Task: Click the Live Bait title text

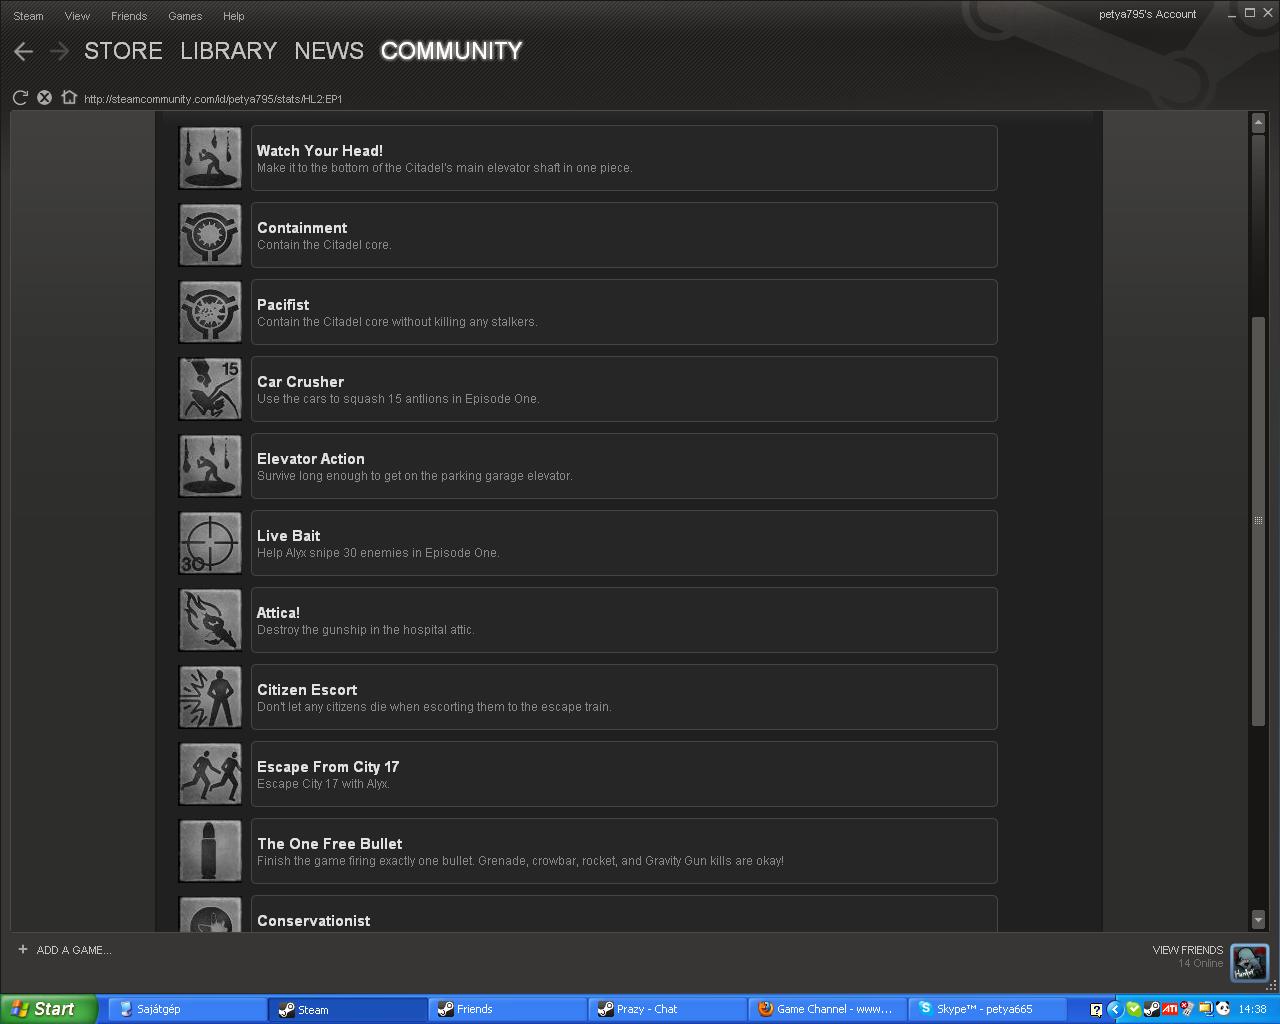Action: pyautogui.click(x=289, y=536)
